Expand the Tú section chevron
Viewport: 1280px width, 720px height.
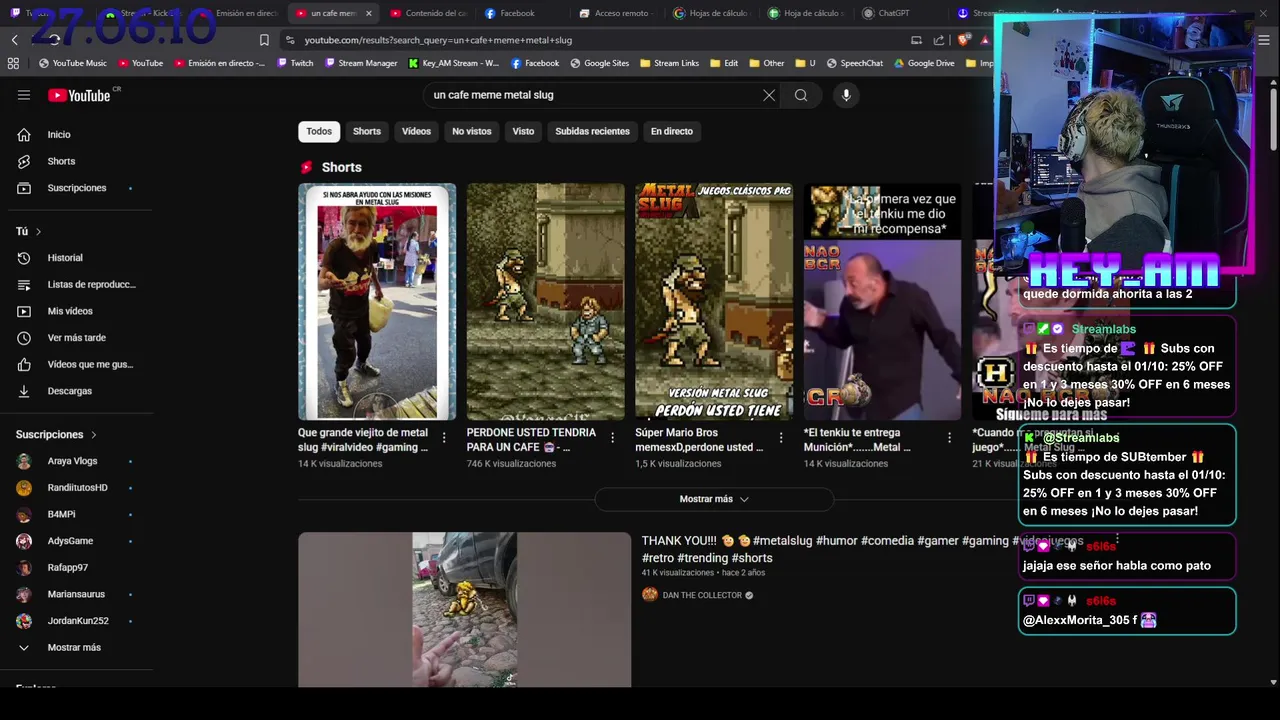38,231
